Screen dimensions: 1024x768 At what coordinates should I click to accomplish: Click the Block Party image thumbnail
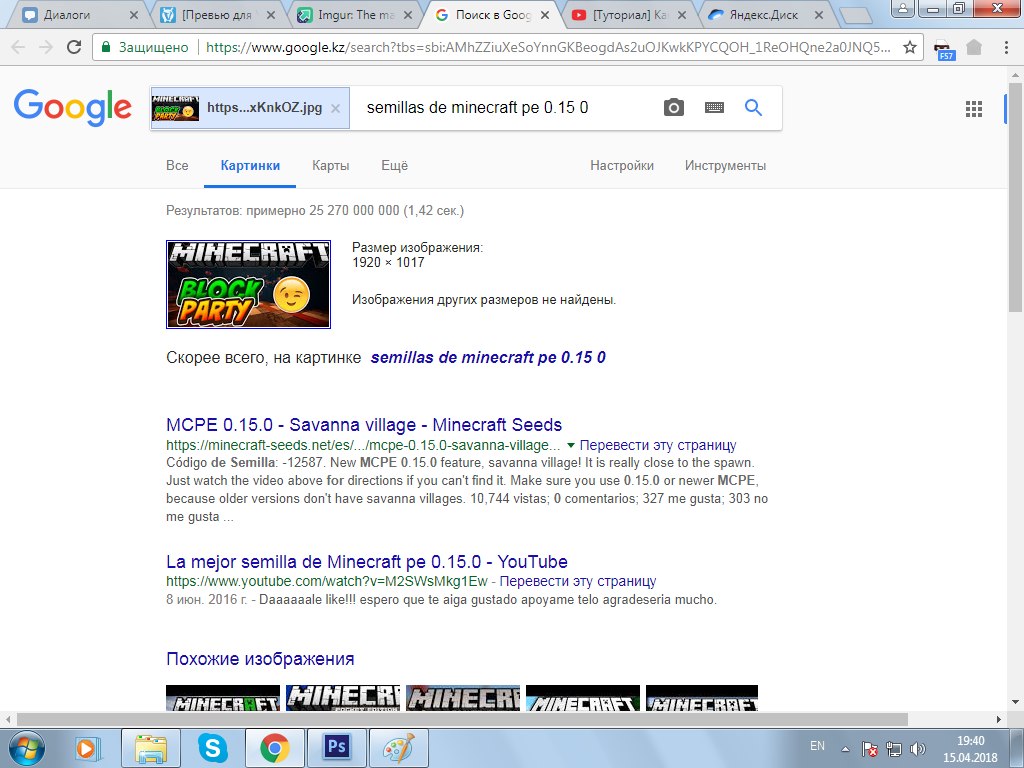coord(248,284)
